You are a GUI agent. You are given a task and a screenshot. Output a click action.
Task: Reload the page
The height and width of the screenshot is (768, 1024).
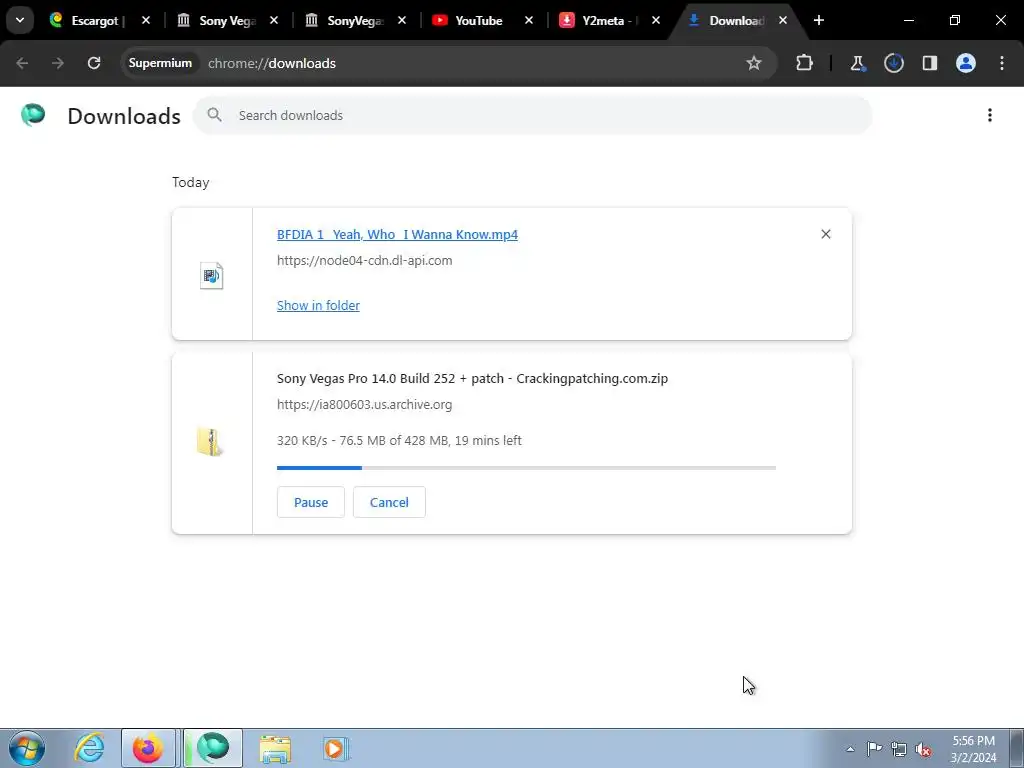click(x=94, y=63)
